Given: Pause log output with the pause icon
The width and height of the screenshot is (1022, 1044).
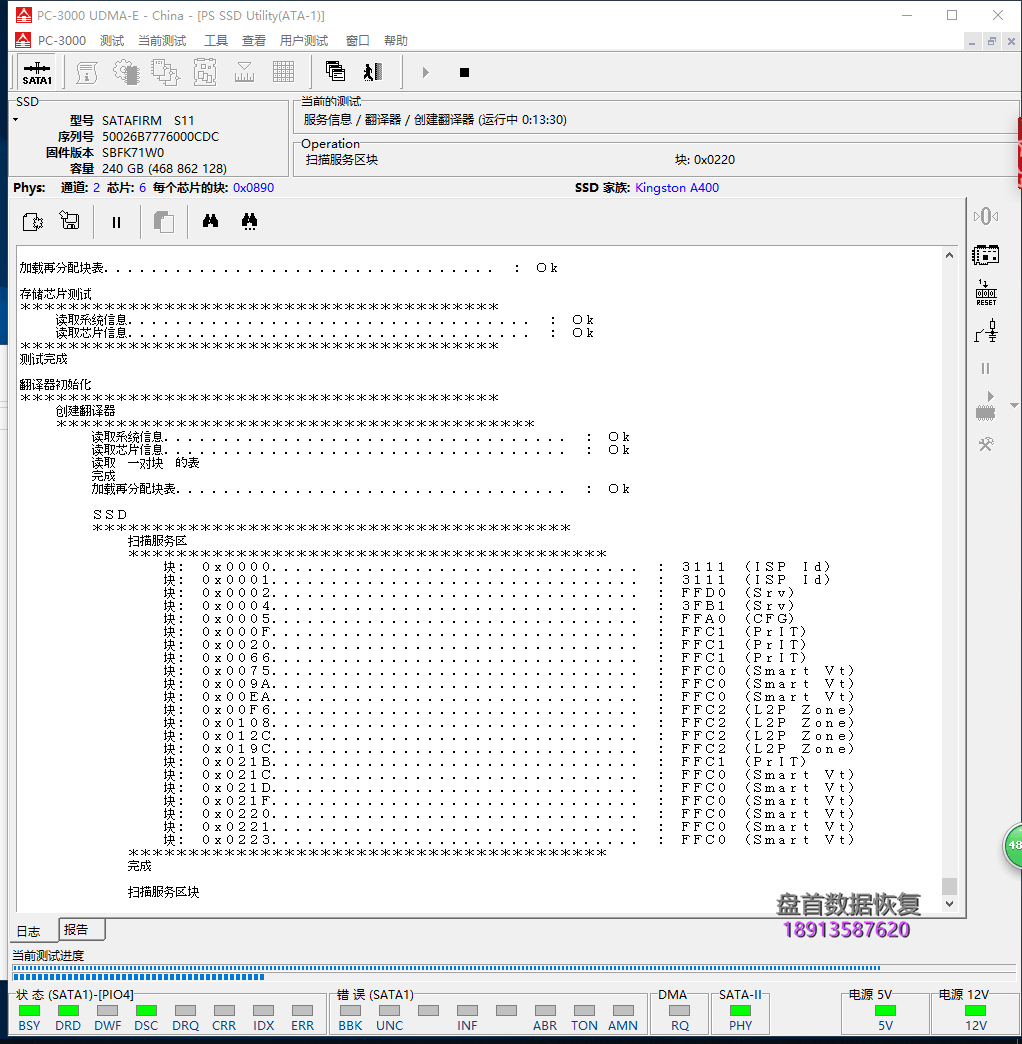Looking at the screenshot, I should pyautogui.click(x=117, y=222).
